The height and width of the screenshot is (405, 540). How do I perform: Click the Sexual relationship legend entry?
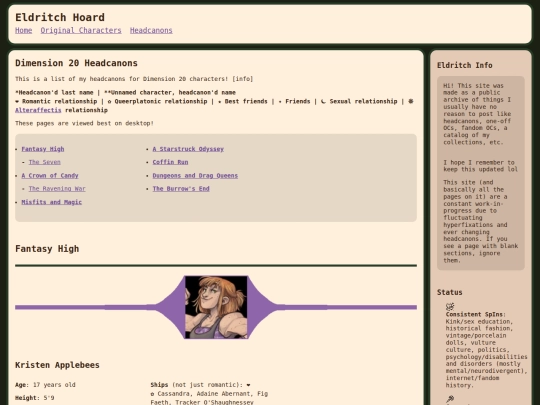[359, 101]
